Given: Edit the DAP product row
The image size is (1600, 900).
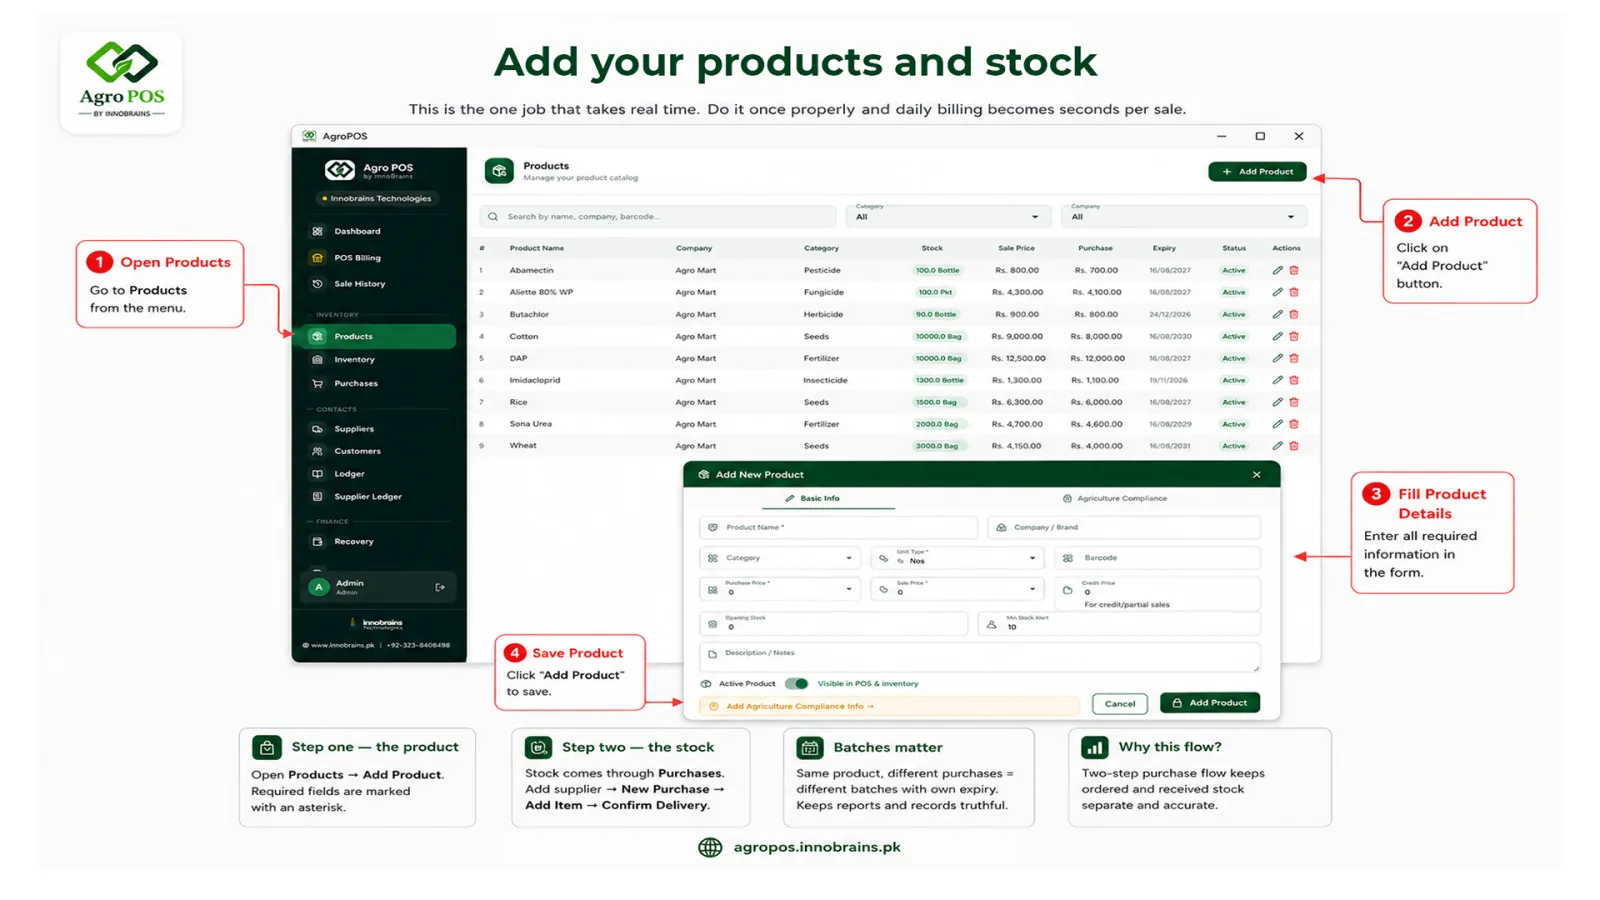Looking at the screenshot, I should click(x=1277, y=358).
